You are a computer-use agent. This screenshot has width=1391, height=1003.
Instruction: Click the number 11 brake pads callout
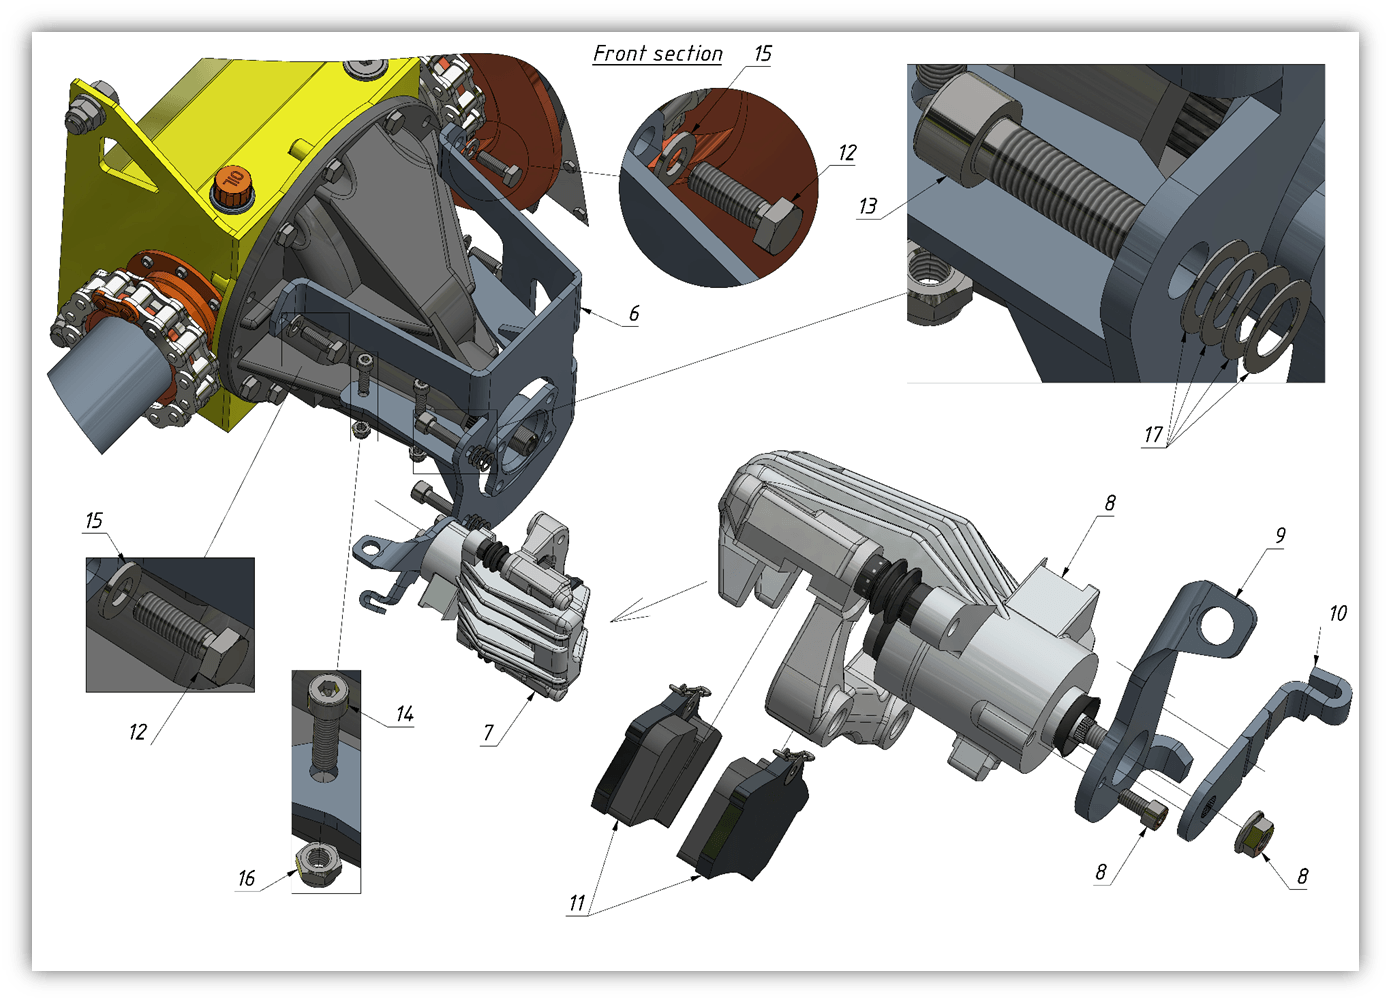(577, 903)
